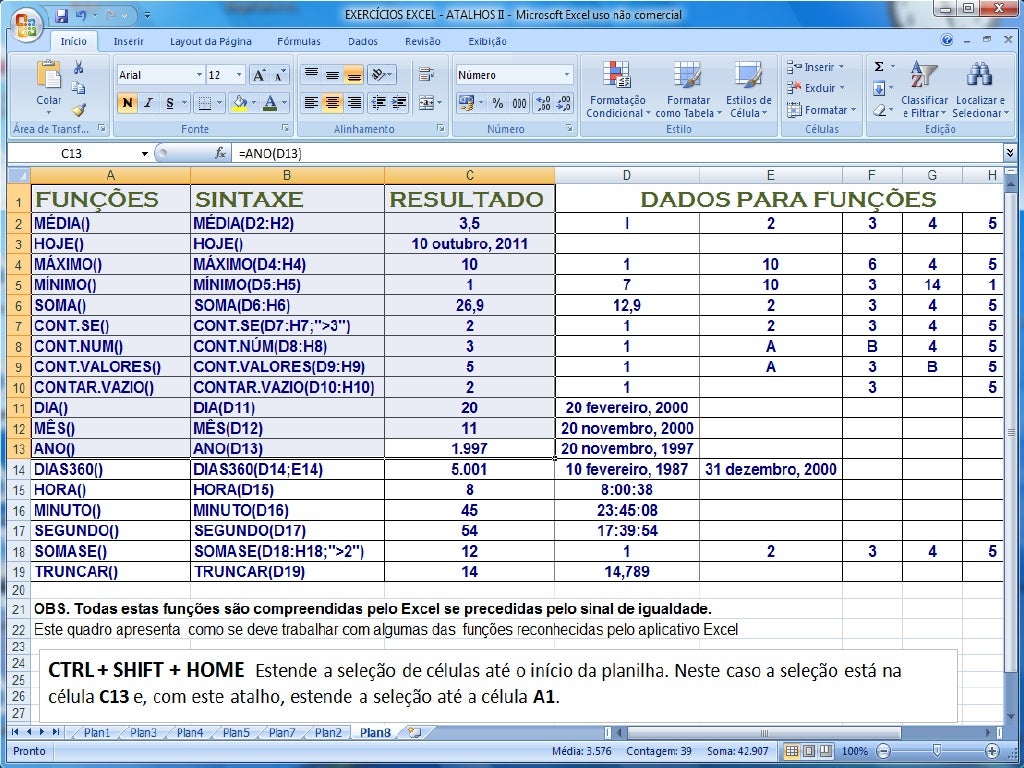Switch to Exibição ribbon tab
The image size is (1024, 768).
point(487,41)
